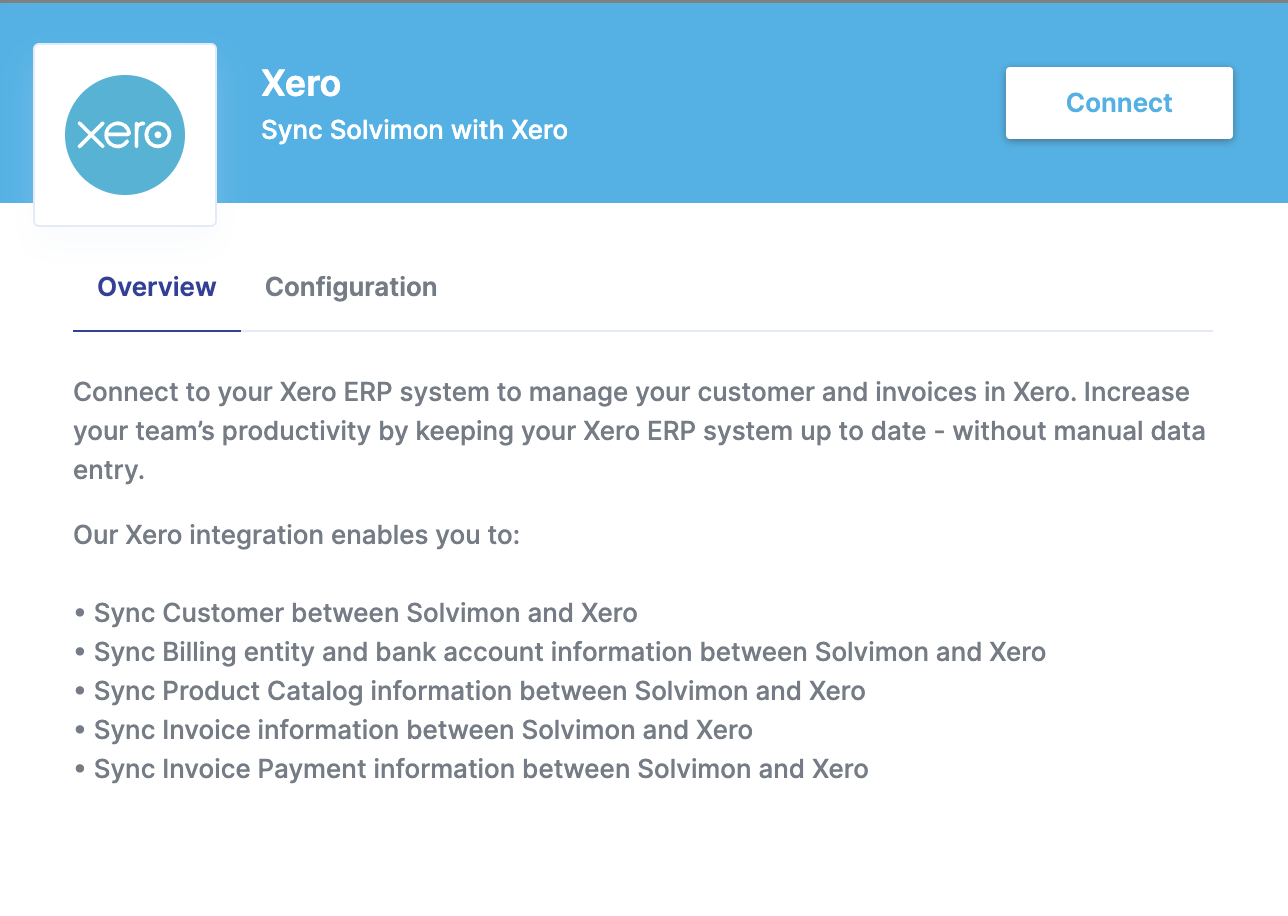This screenshot has width=1288, height=916.
Task: Click the "Sync Customer" feature line
Action: [365, 613]
